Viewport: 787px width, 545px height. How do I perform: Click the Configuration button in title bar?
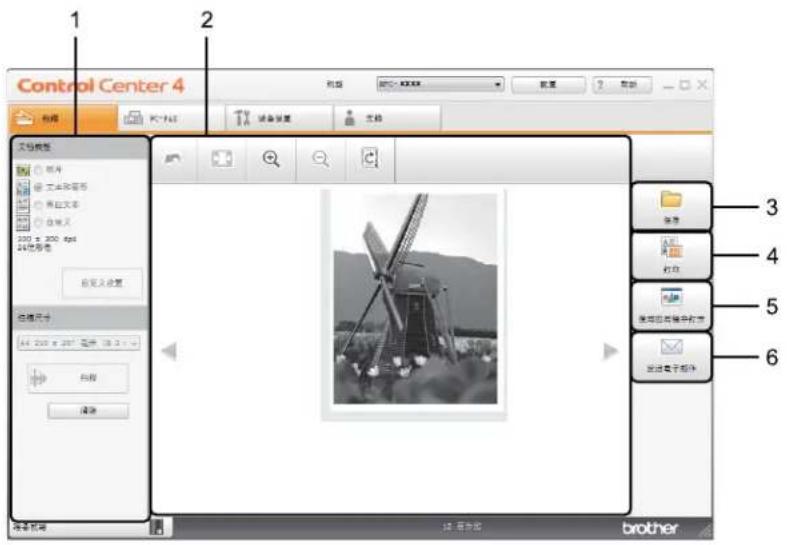548,85
